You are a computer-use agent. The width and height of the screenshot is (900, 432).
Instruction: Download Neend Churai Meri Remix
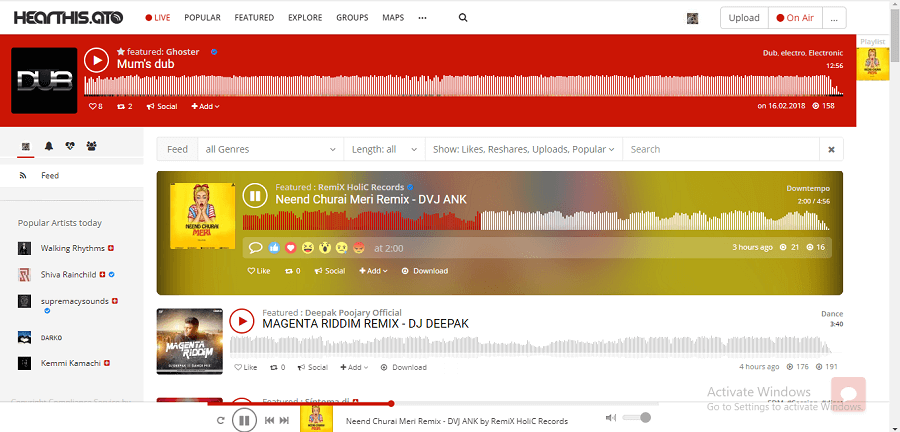point(425,271)
